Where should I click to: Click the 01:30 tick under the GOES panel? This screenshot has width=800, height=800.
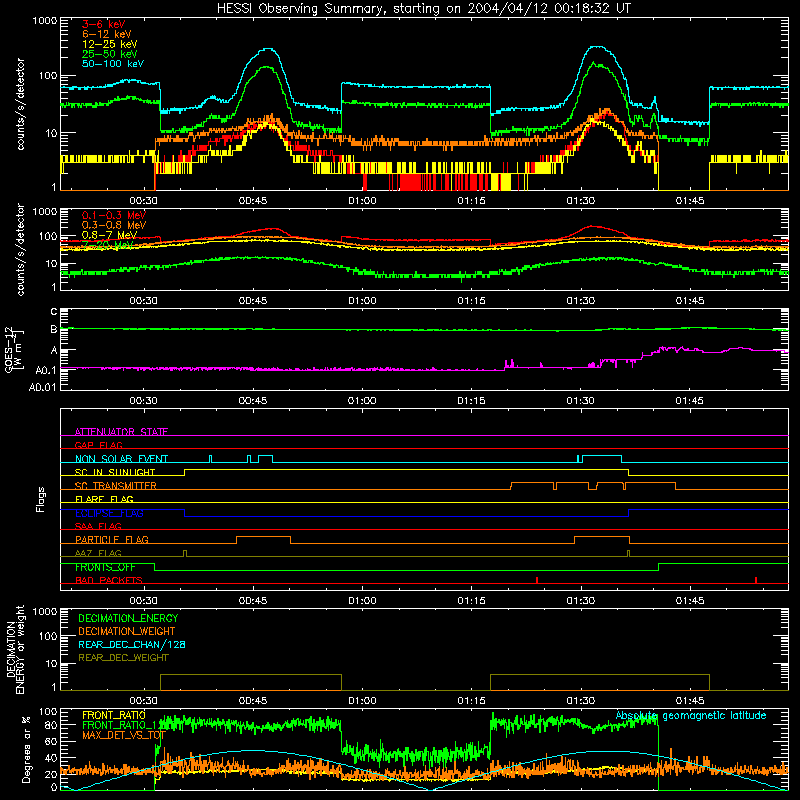581,401
